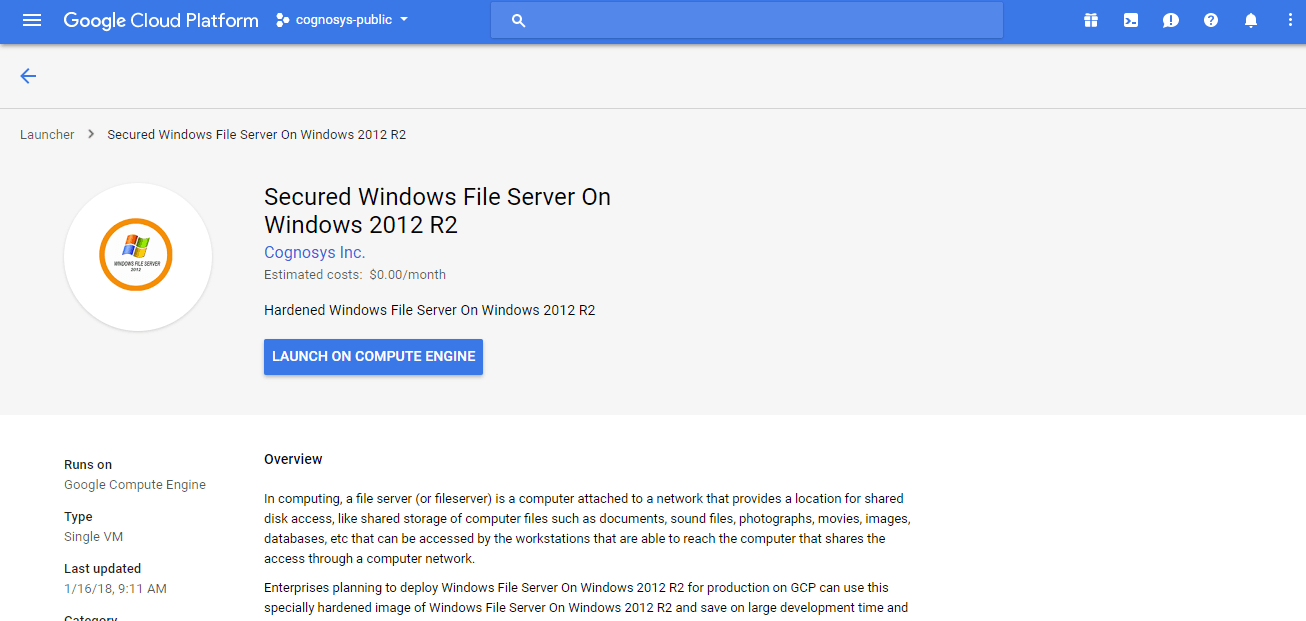Image resolution: width=1306 pixels, height=621 pixels.
Task: Click the Secured Windows File Server title heading
Action: 437,211
